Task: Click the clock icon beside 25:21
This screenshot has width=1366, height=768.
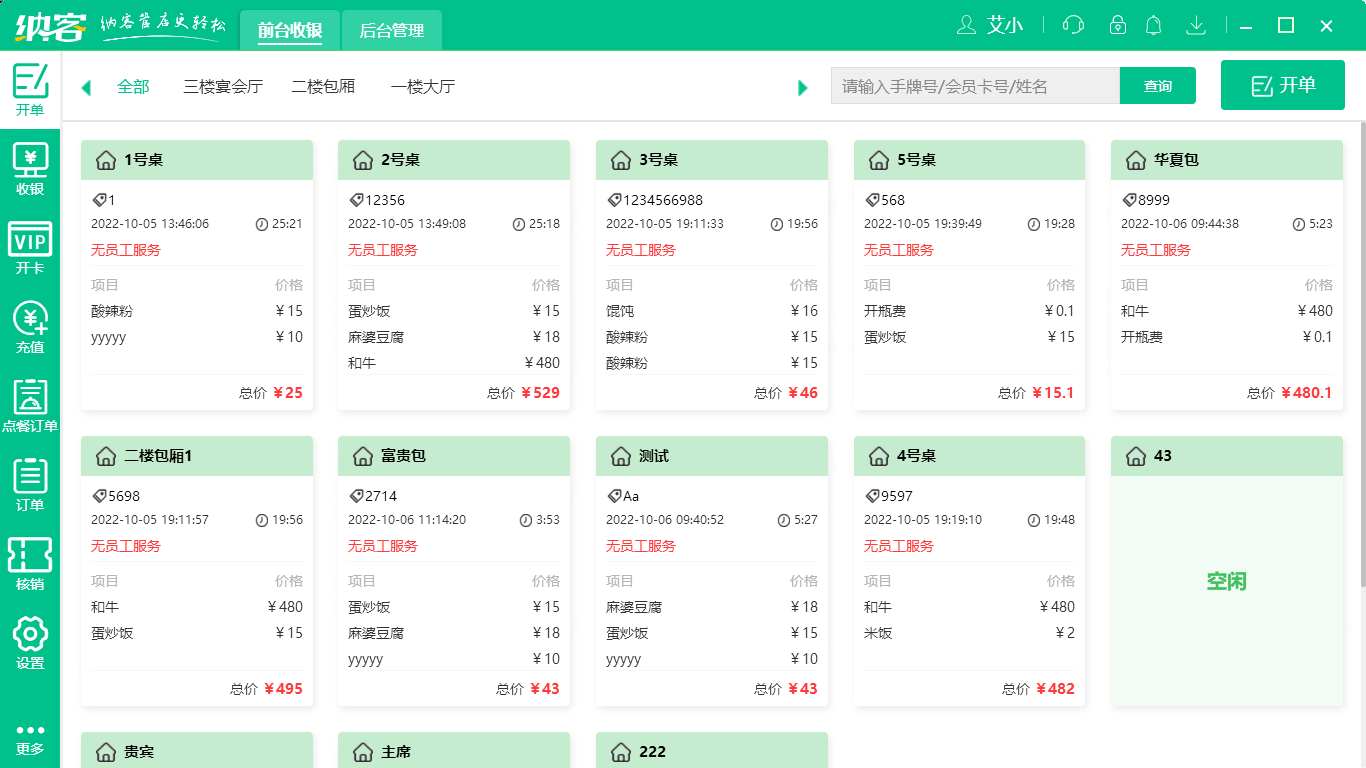Action: pos(262,224)
